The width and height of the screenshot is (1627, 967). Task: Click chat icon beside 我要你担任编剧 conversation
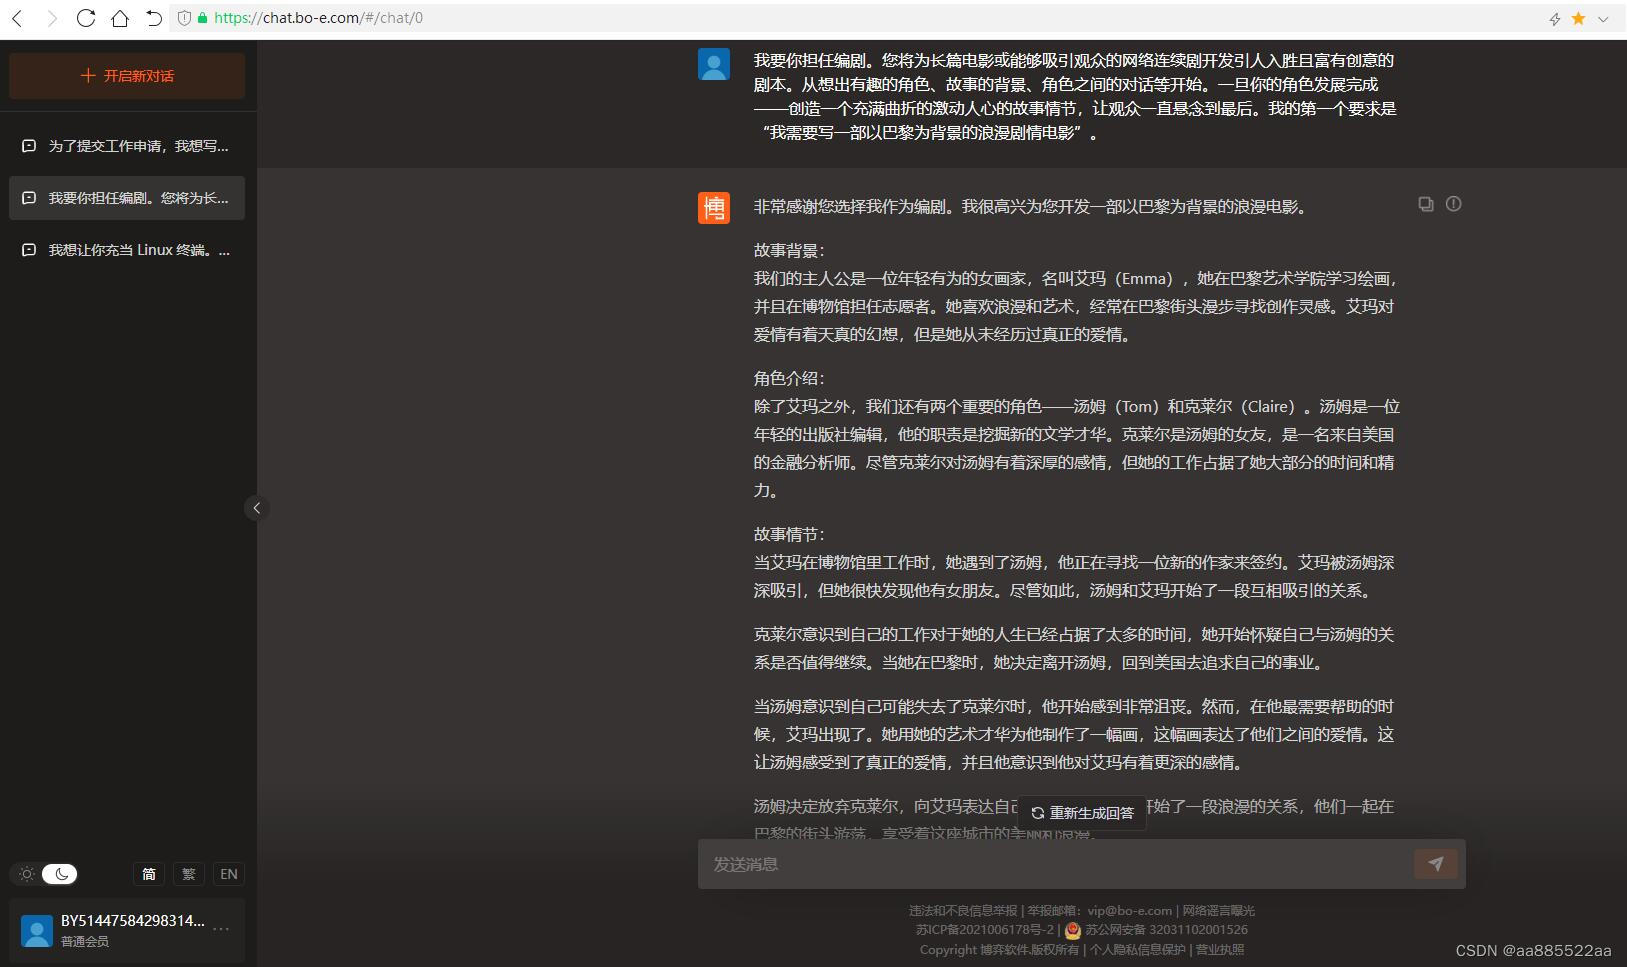pos(29,198)
